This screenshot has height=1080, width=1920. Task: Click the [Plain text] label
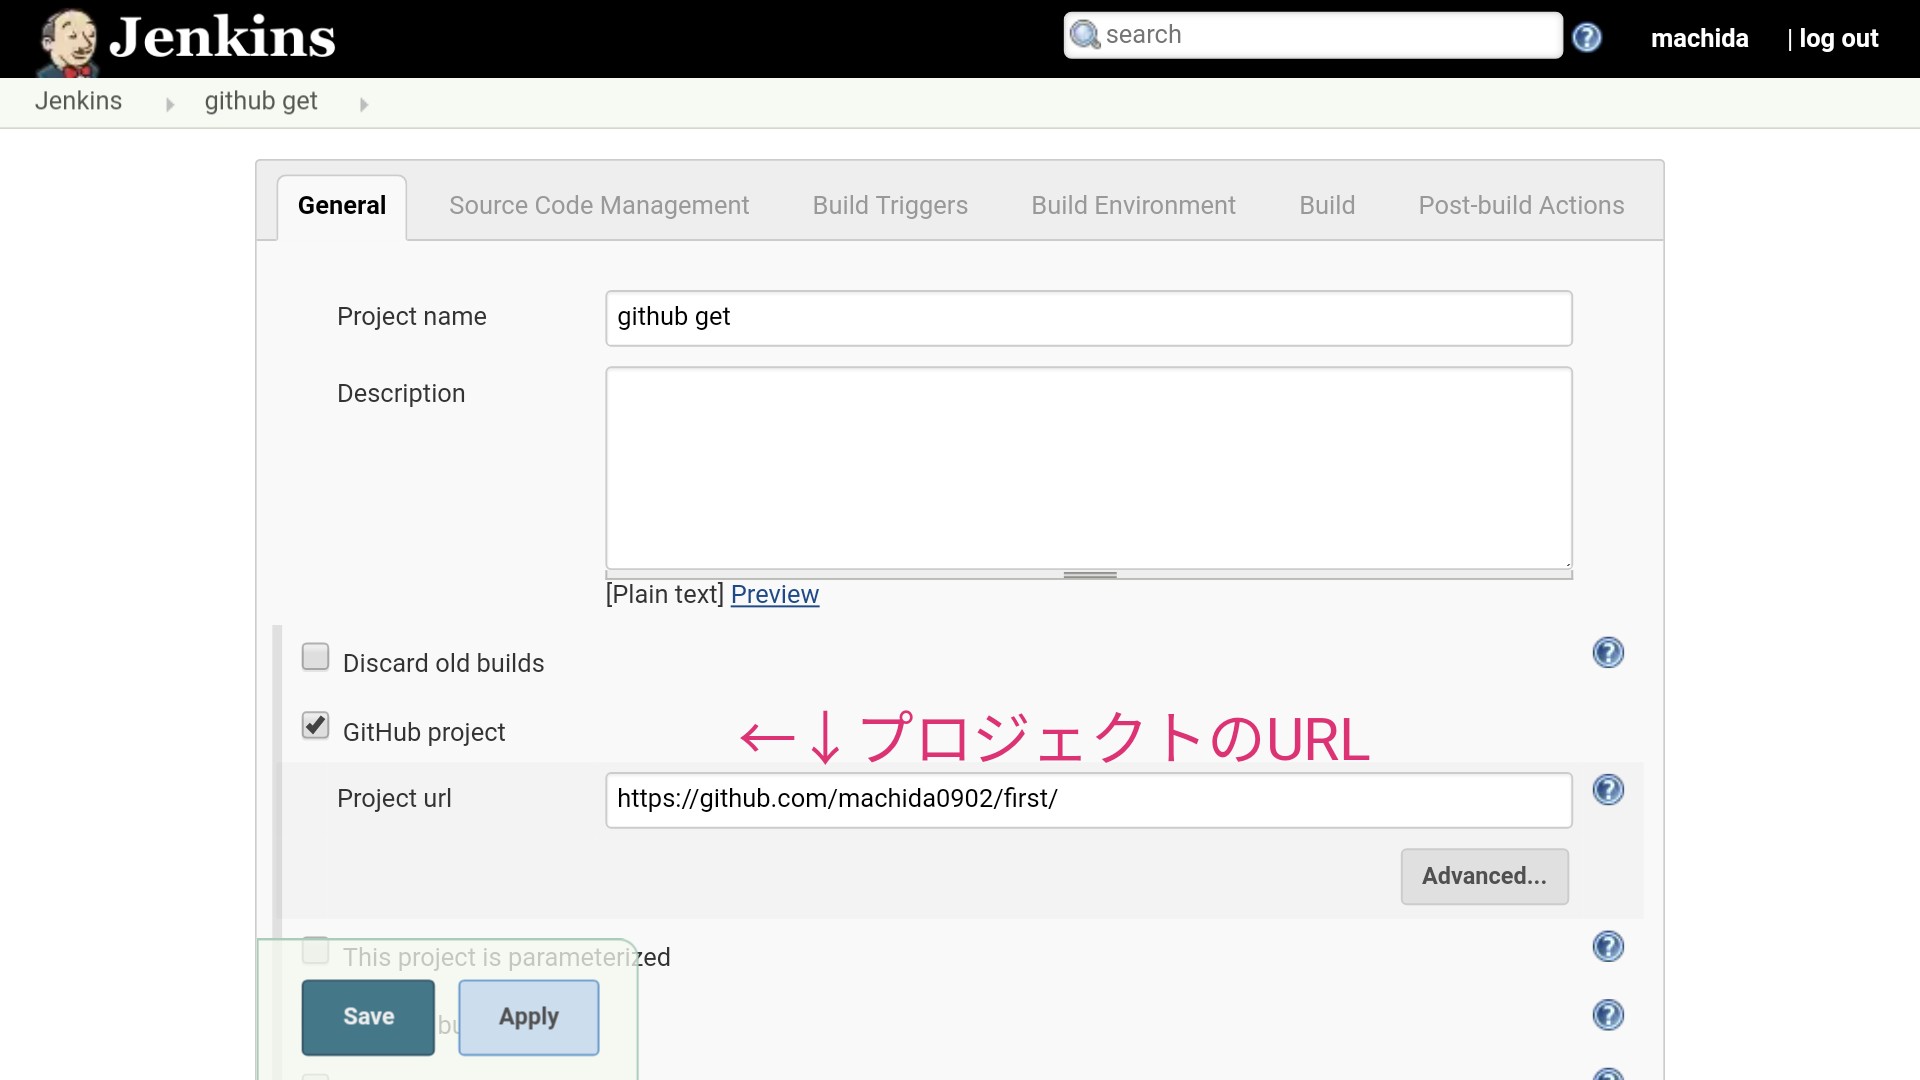[x=665, y=595]
